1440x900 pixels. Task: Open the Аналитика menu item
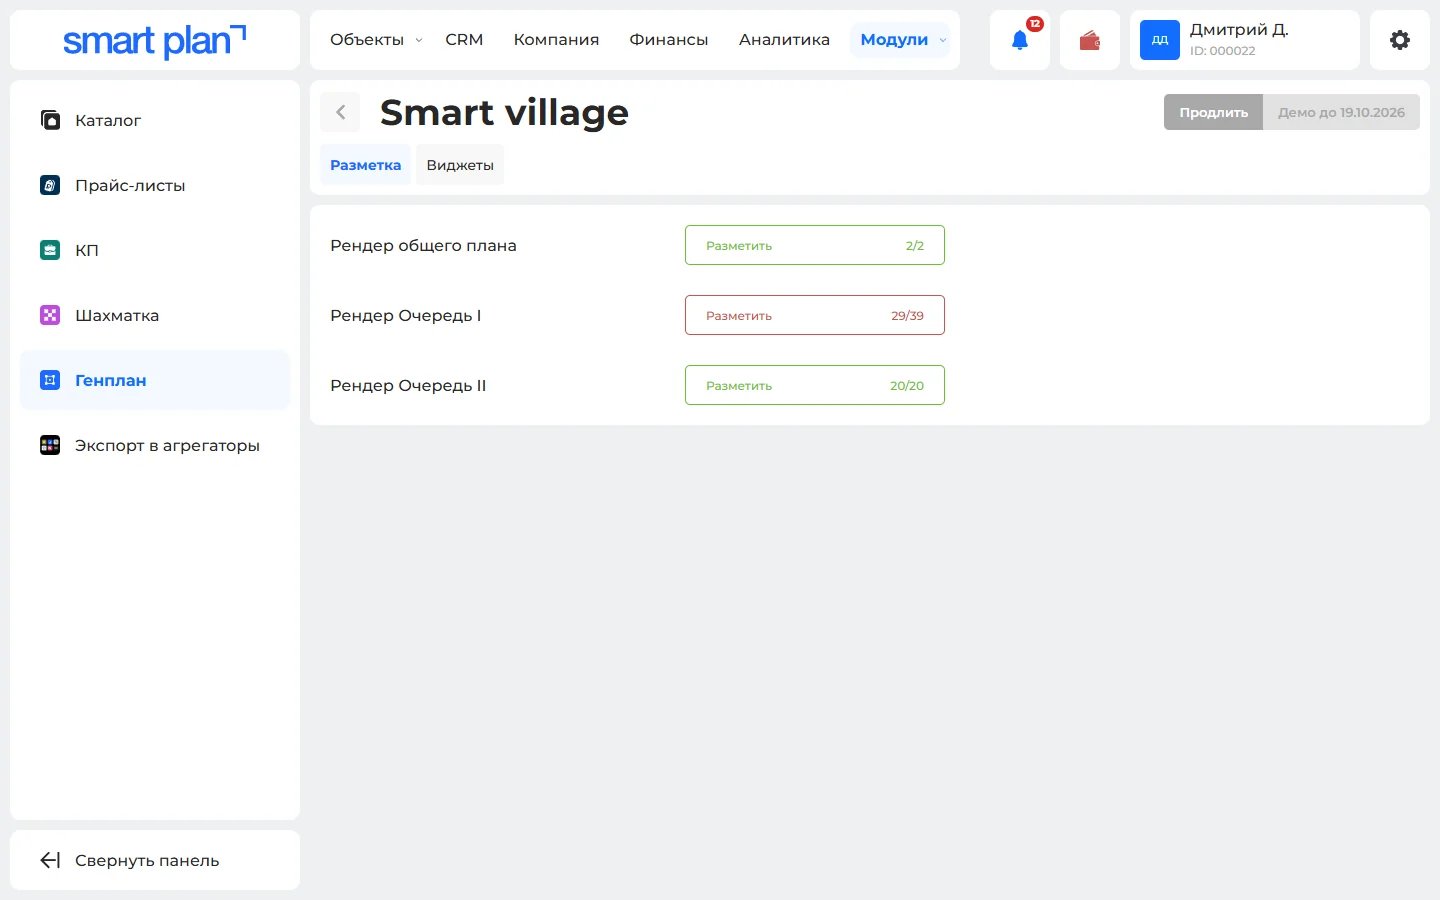[784, 40]
